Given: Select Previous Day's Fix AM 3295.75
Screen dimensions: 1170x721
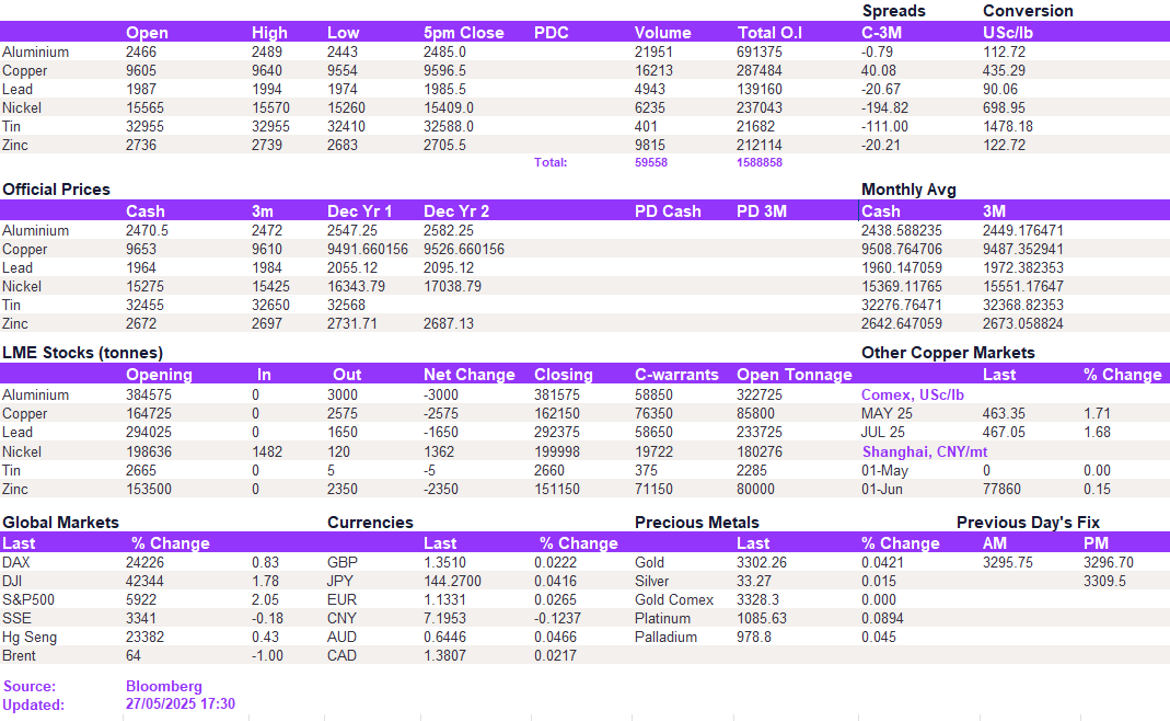Looking at the screenshot, I should (1007, 563).
